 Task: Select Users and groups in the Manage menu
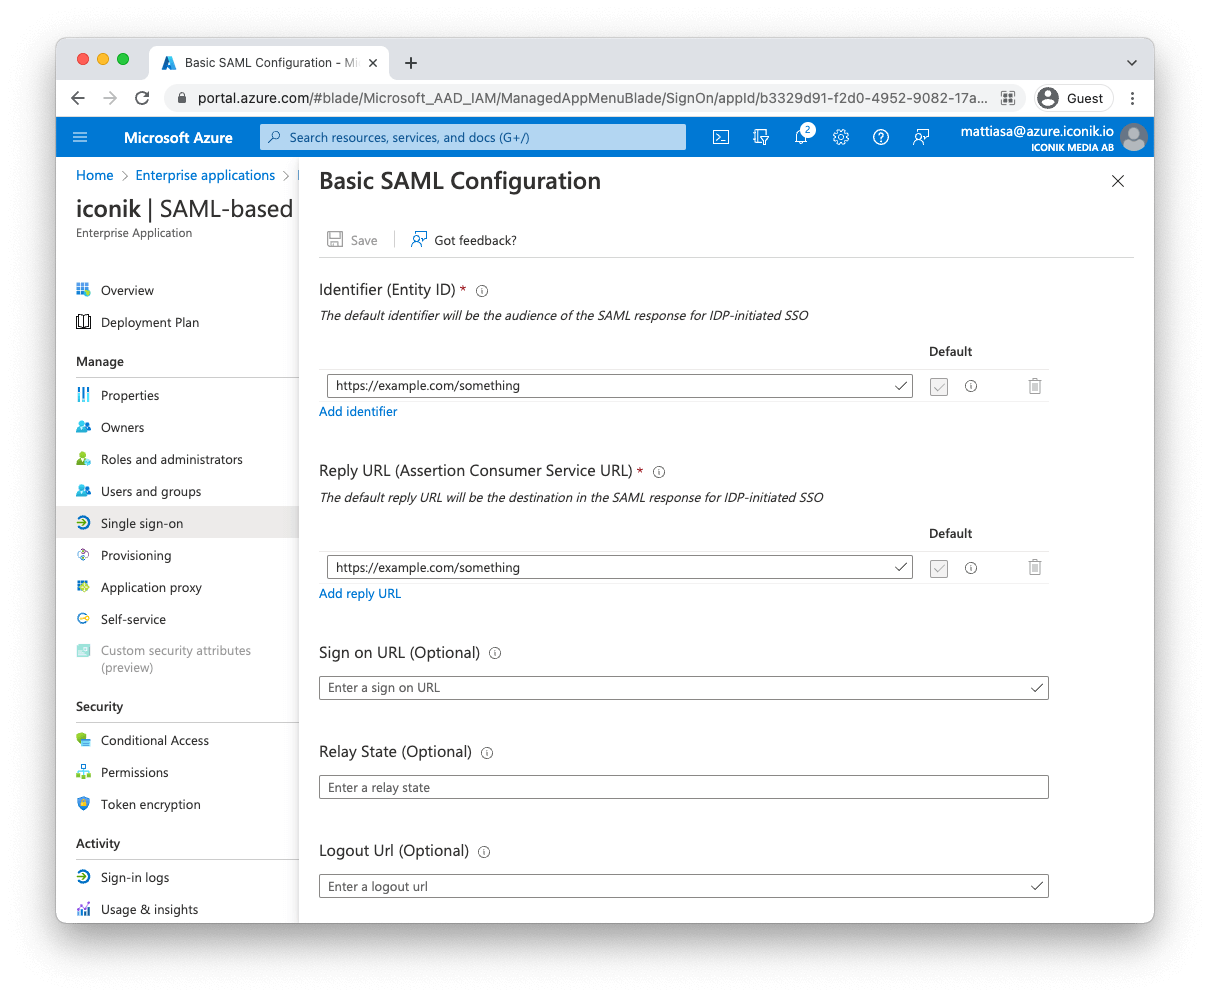[152, 491]
